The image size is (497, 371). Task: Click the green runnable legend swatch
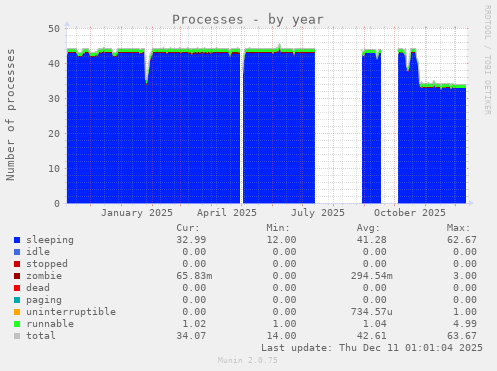click(x=17, y=324)
